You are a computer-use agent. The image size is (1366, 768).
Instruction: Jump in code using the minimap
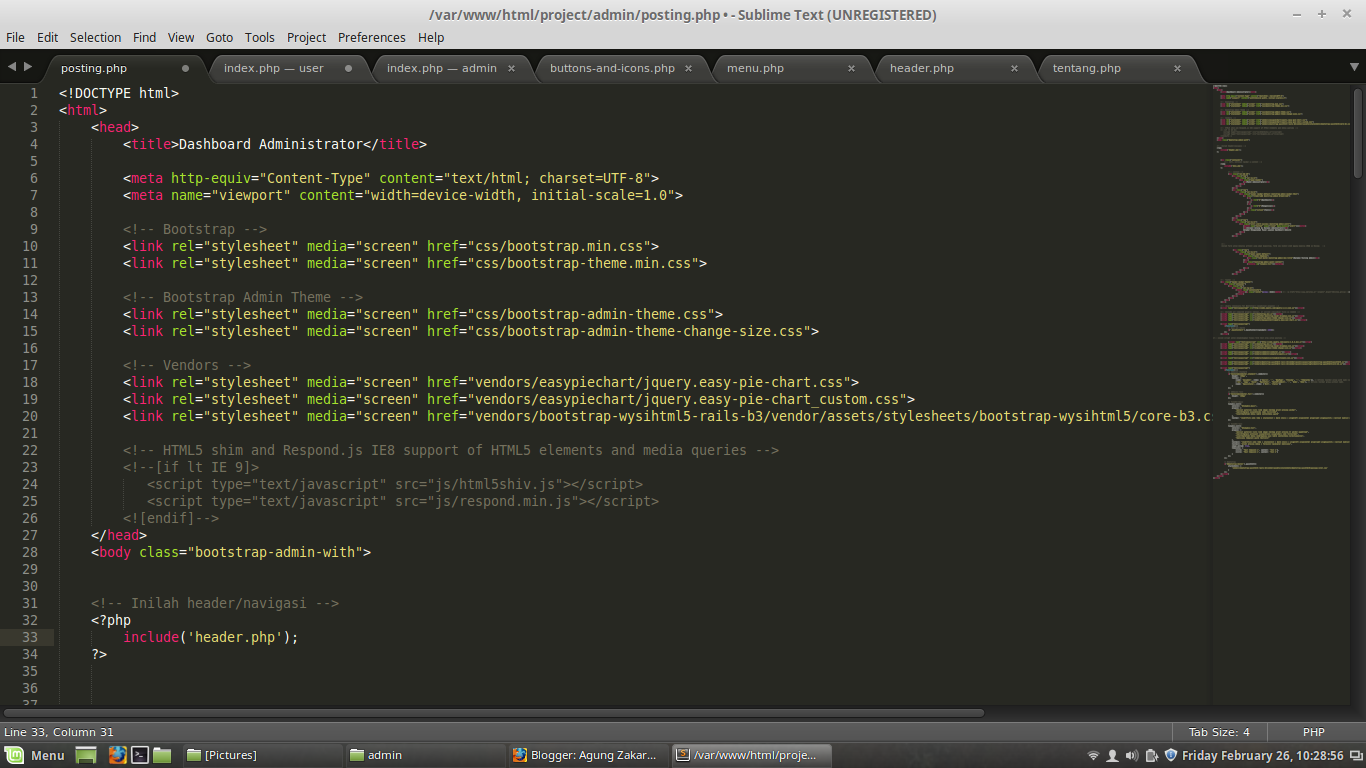coord(1281,280)
